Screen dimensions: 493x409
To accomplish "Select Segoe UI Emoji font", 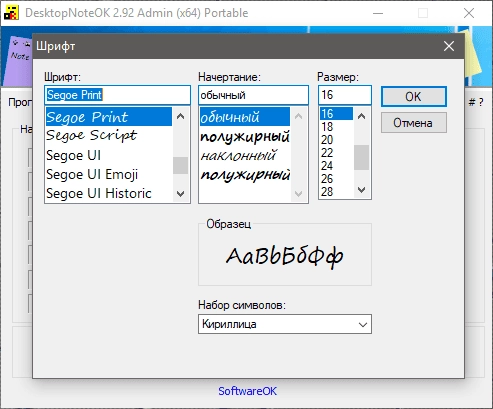I will 109,174.
